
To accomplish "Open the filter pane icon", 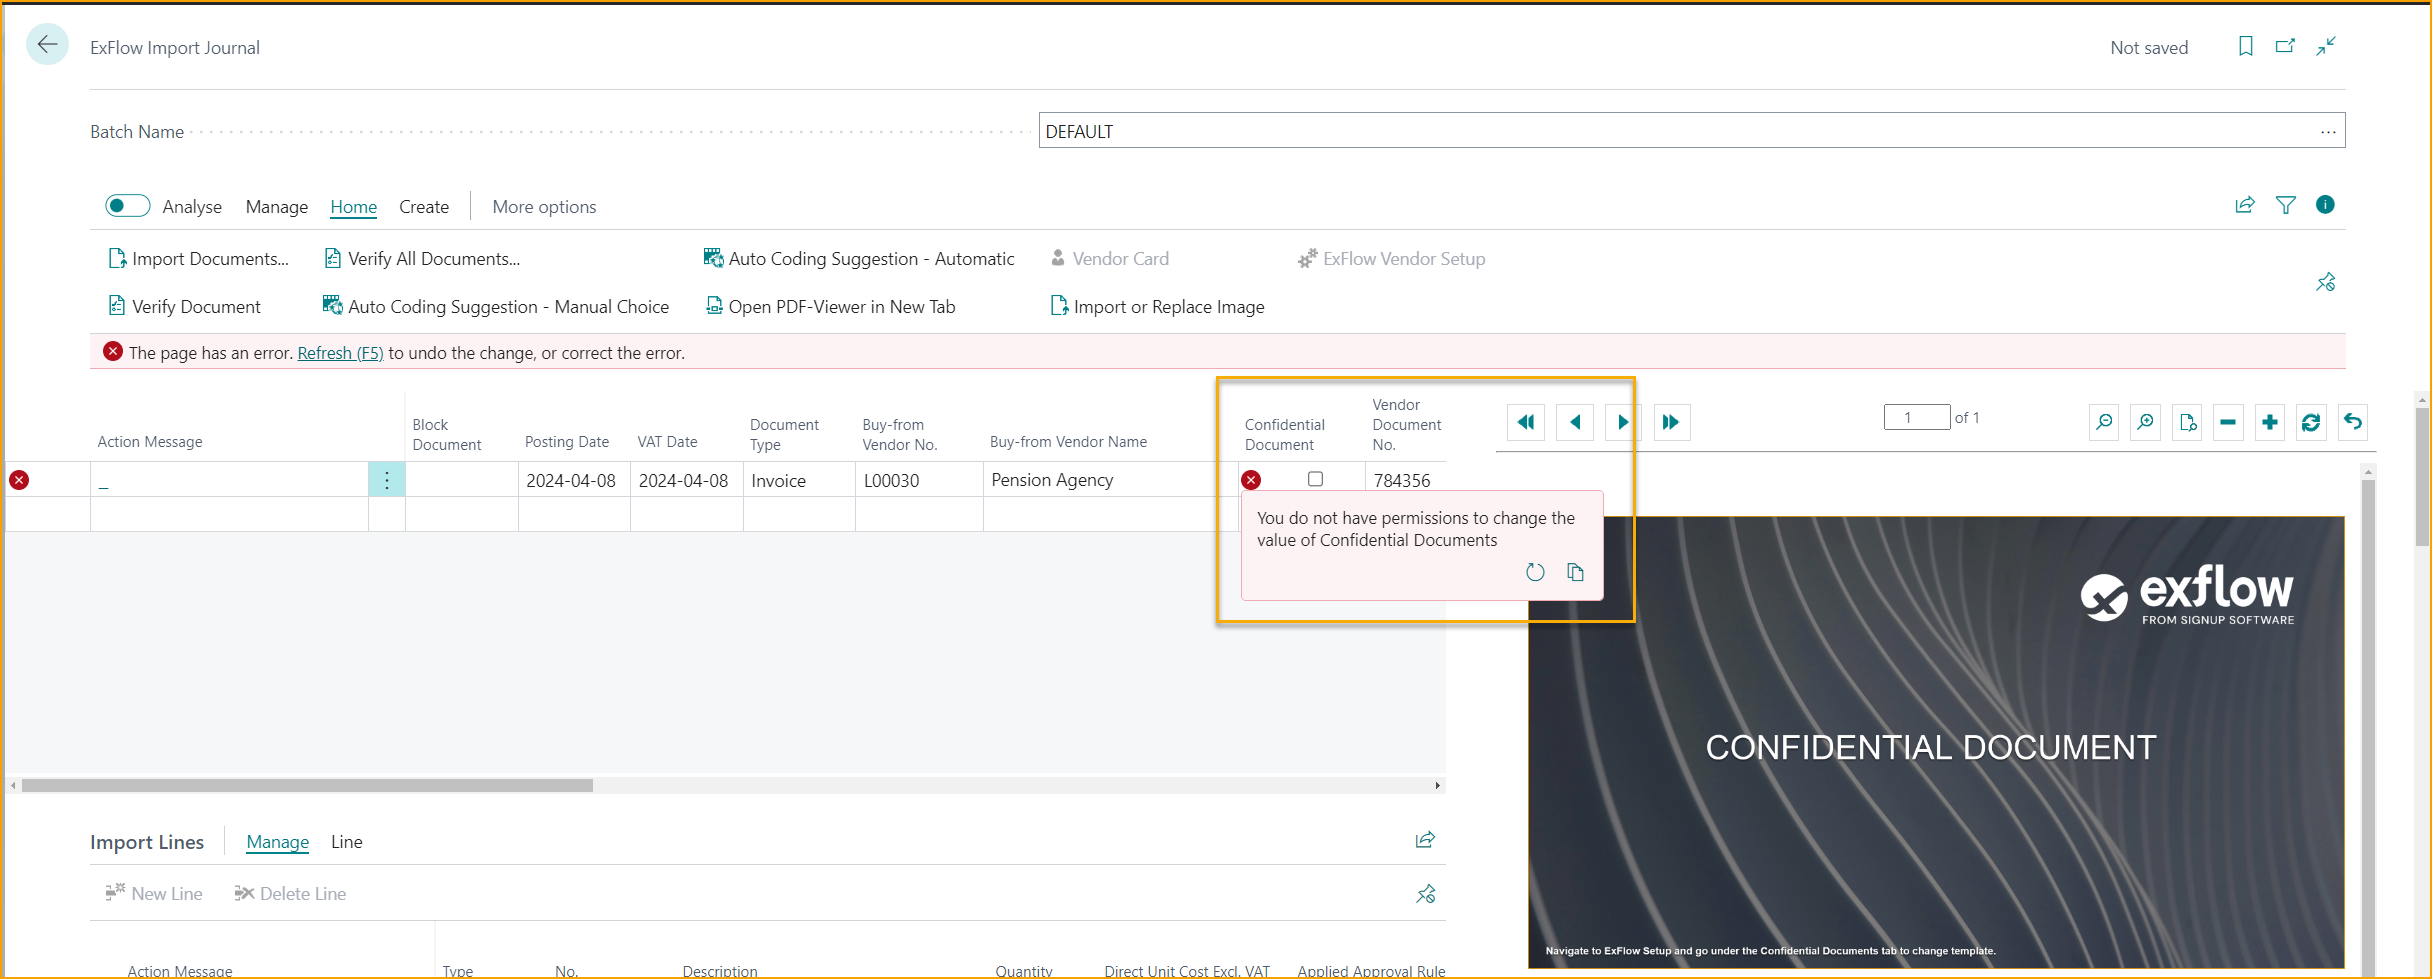I will 2285,205.
